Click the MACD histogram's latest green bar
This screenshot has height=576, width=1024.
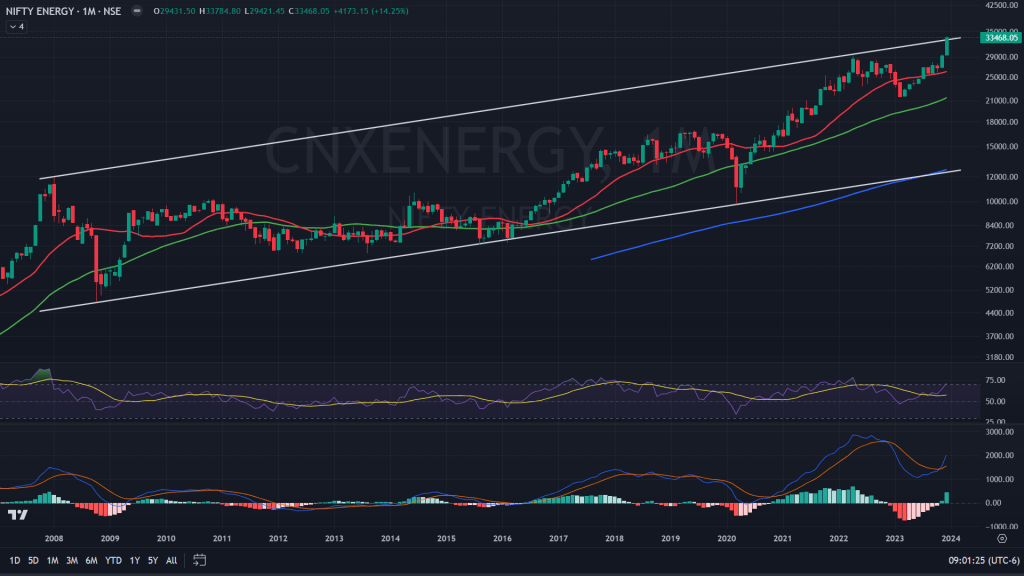point(946,497)
